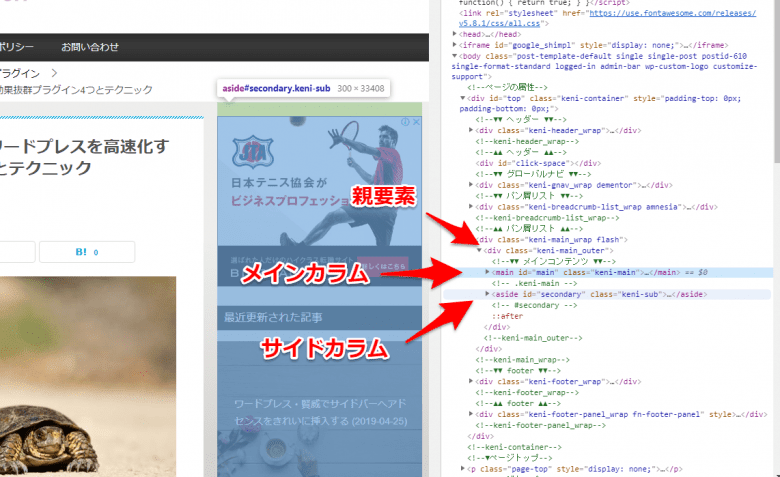Open the AdChoices info icon on the ad
780x477 pixels.
pos(405,121)
